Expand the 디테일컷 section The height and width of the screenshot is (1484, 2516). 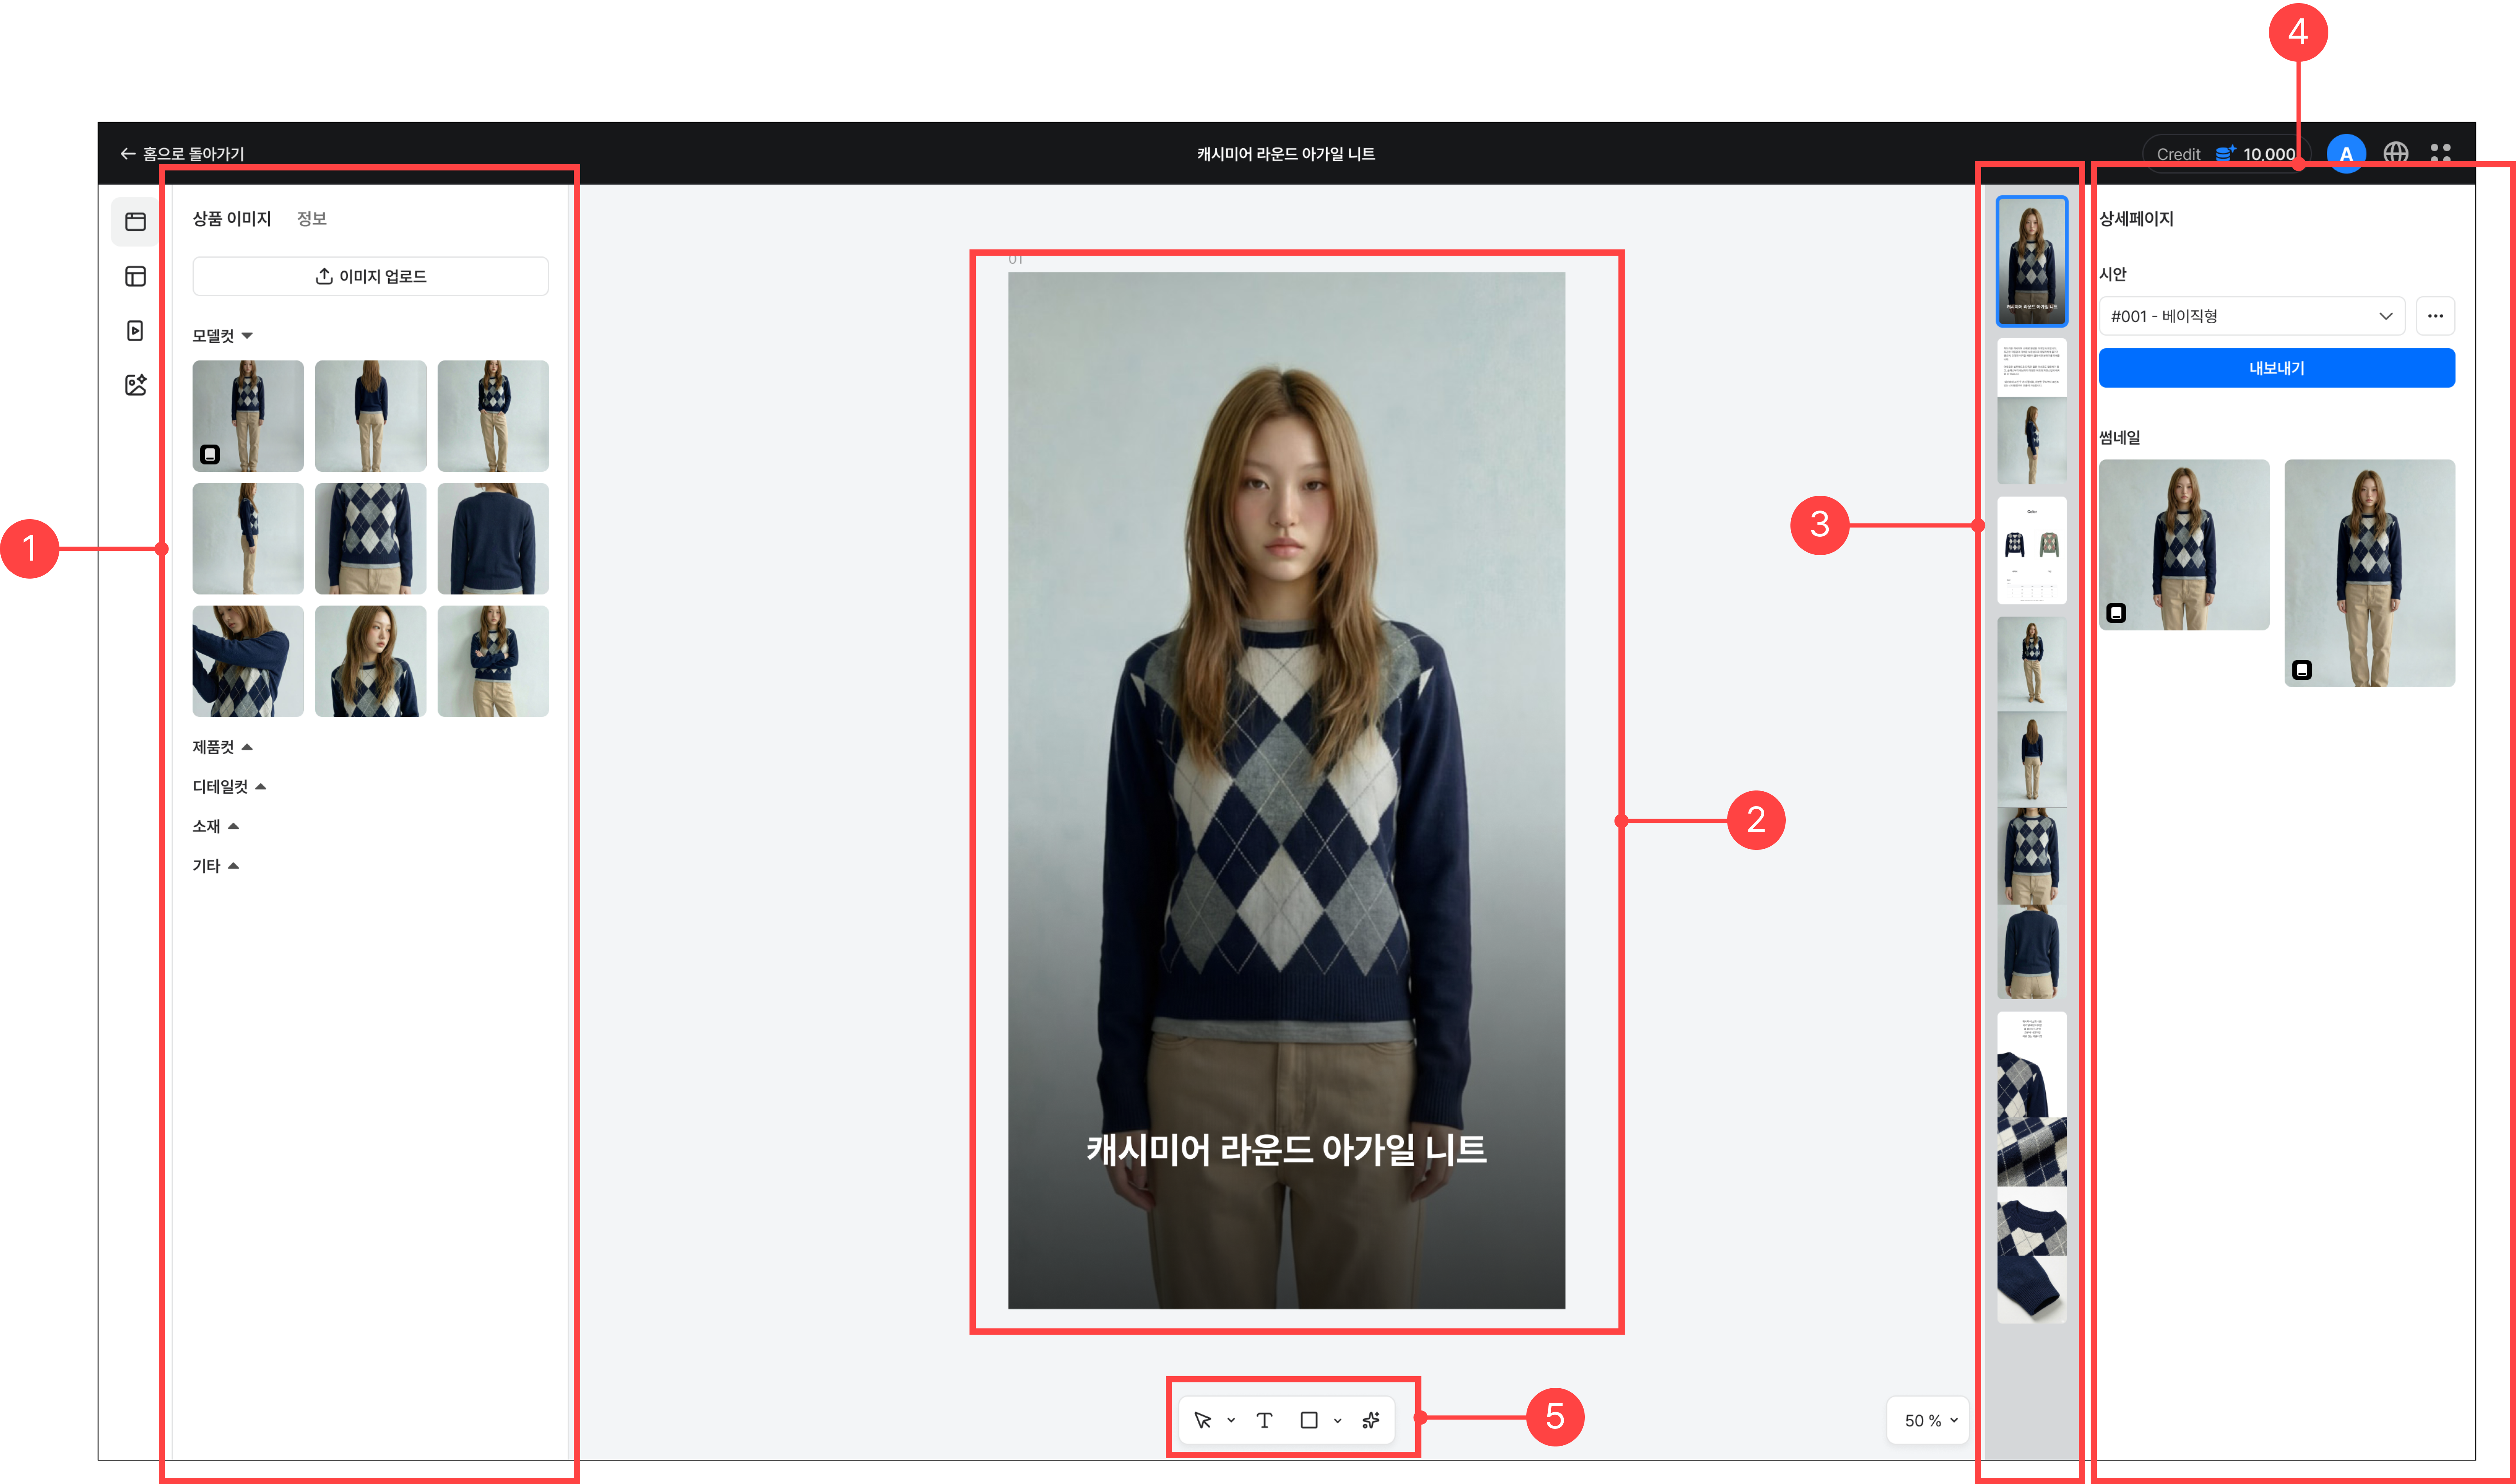point(230,787)
